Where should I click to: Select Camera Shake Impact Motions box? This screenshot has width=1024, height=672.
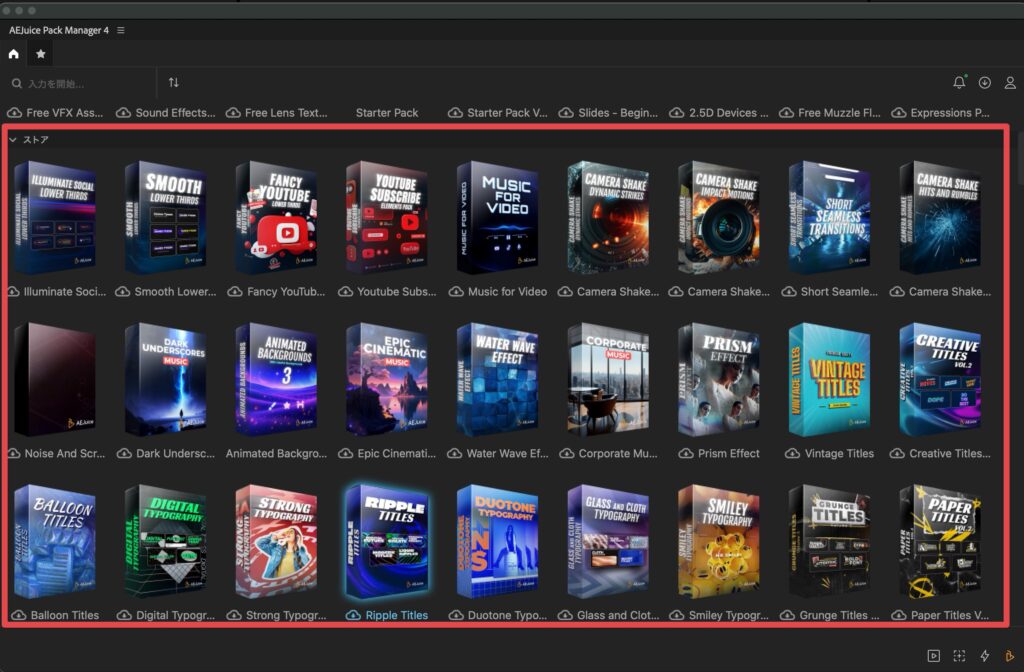(x=718, y=217)
